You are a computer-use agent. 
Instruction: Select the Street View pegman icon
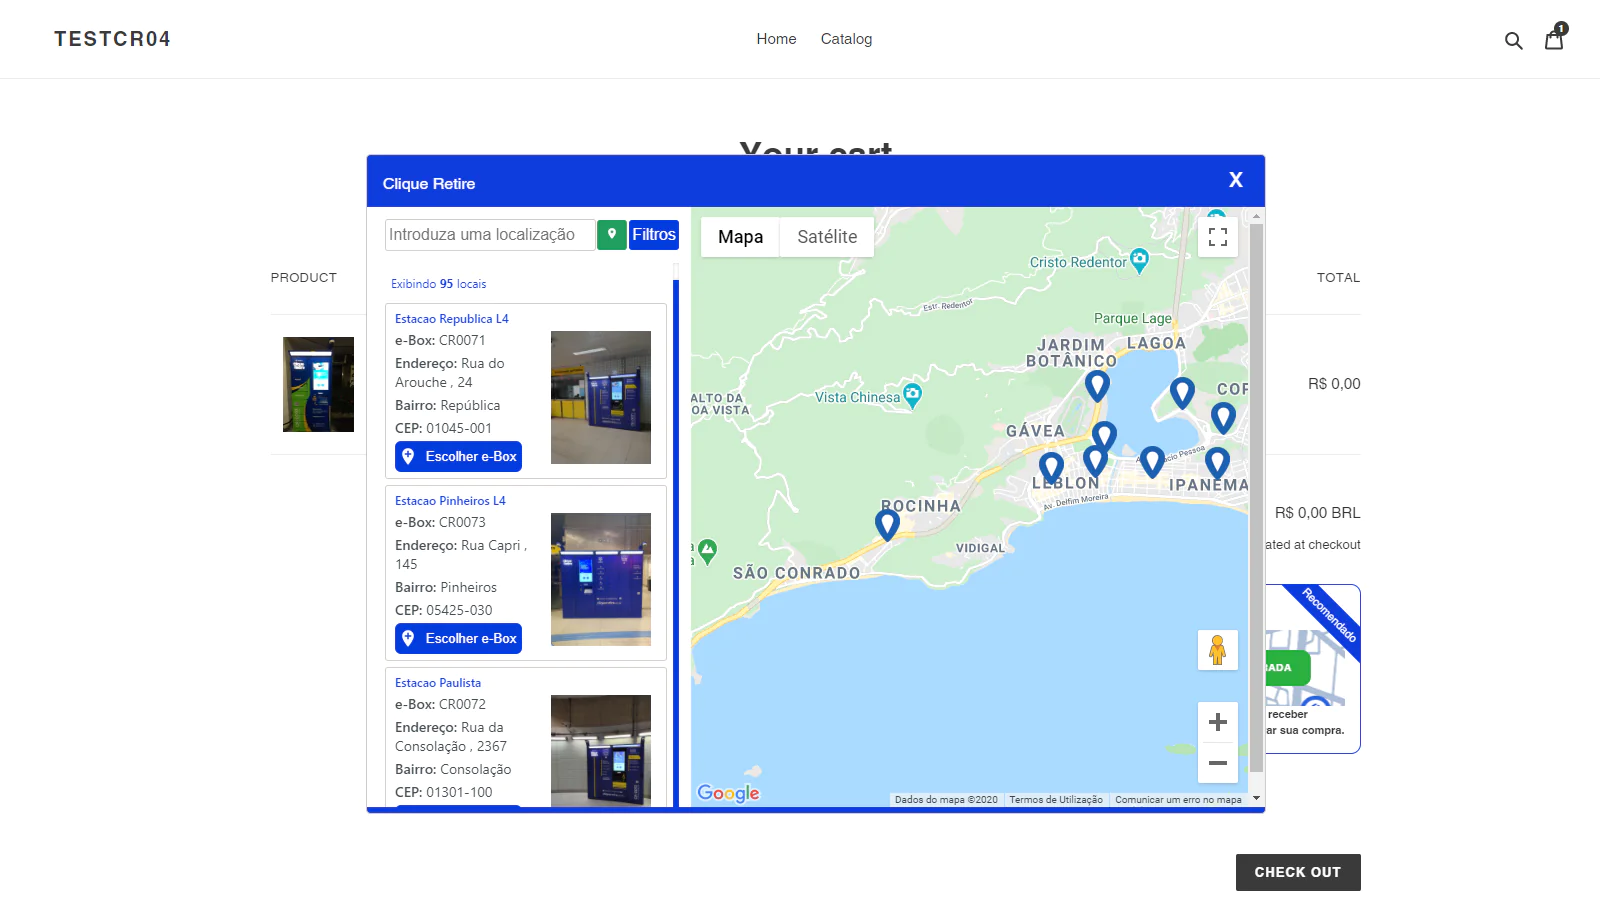pyautogui.click(x=1218, y=650)
